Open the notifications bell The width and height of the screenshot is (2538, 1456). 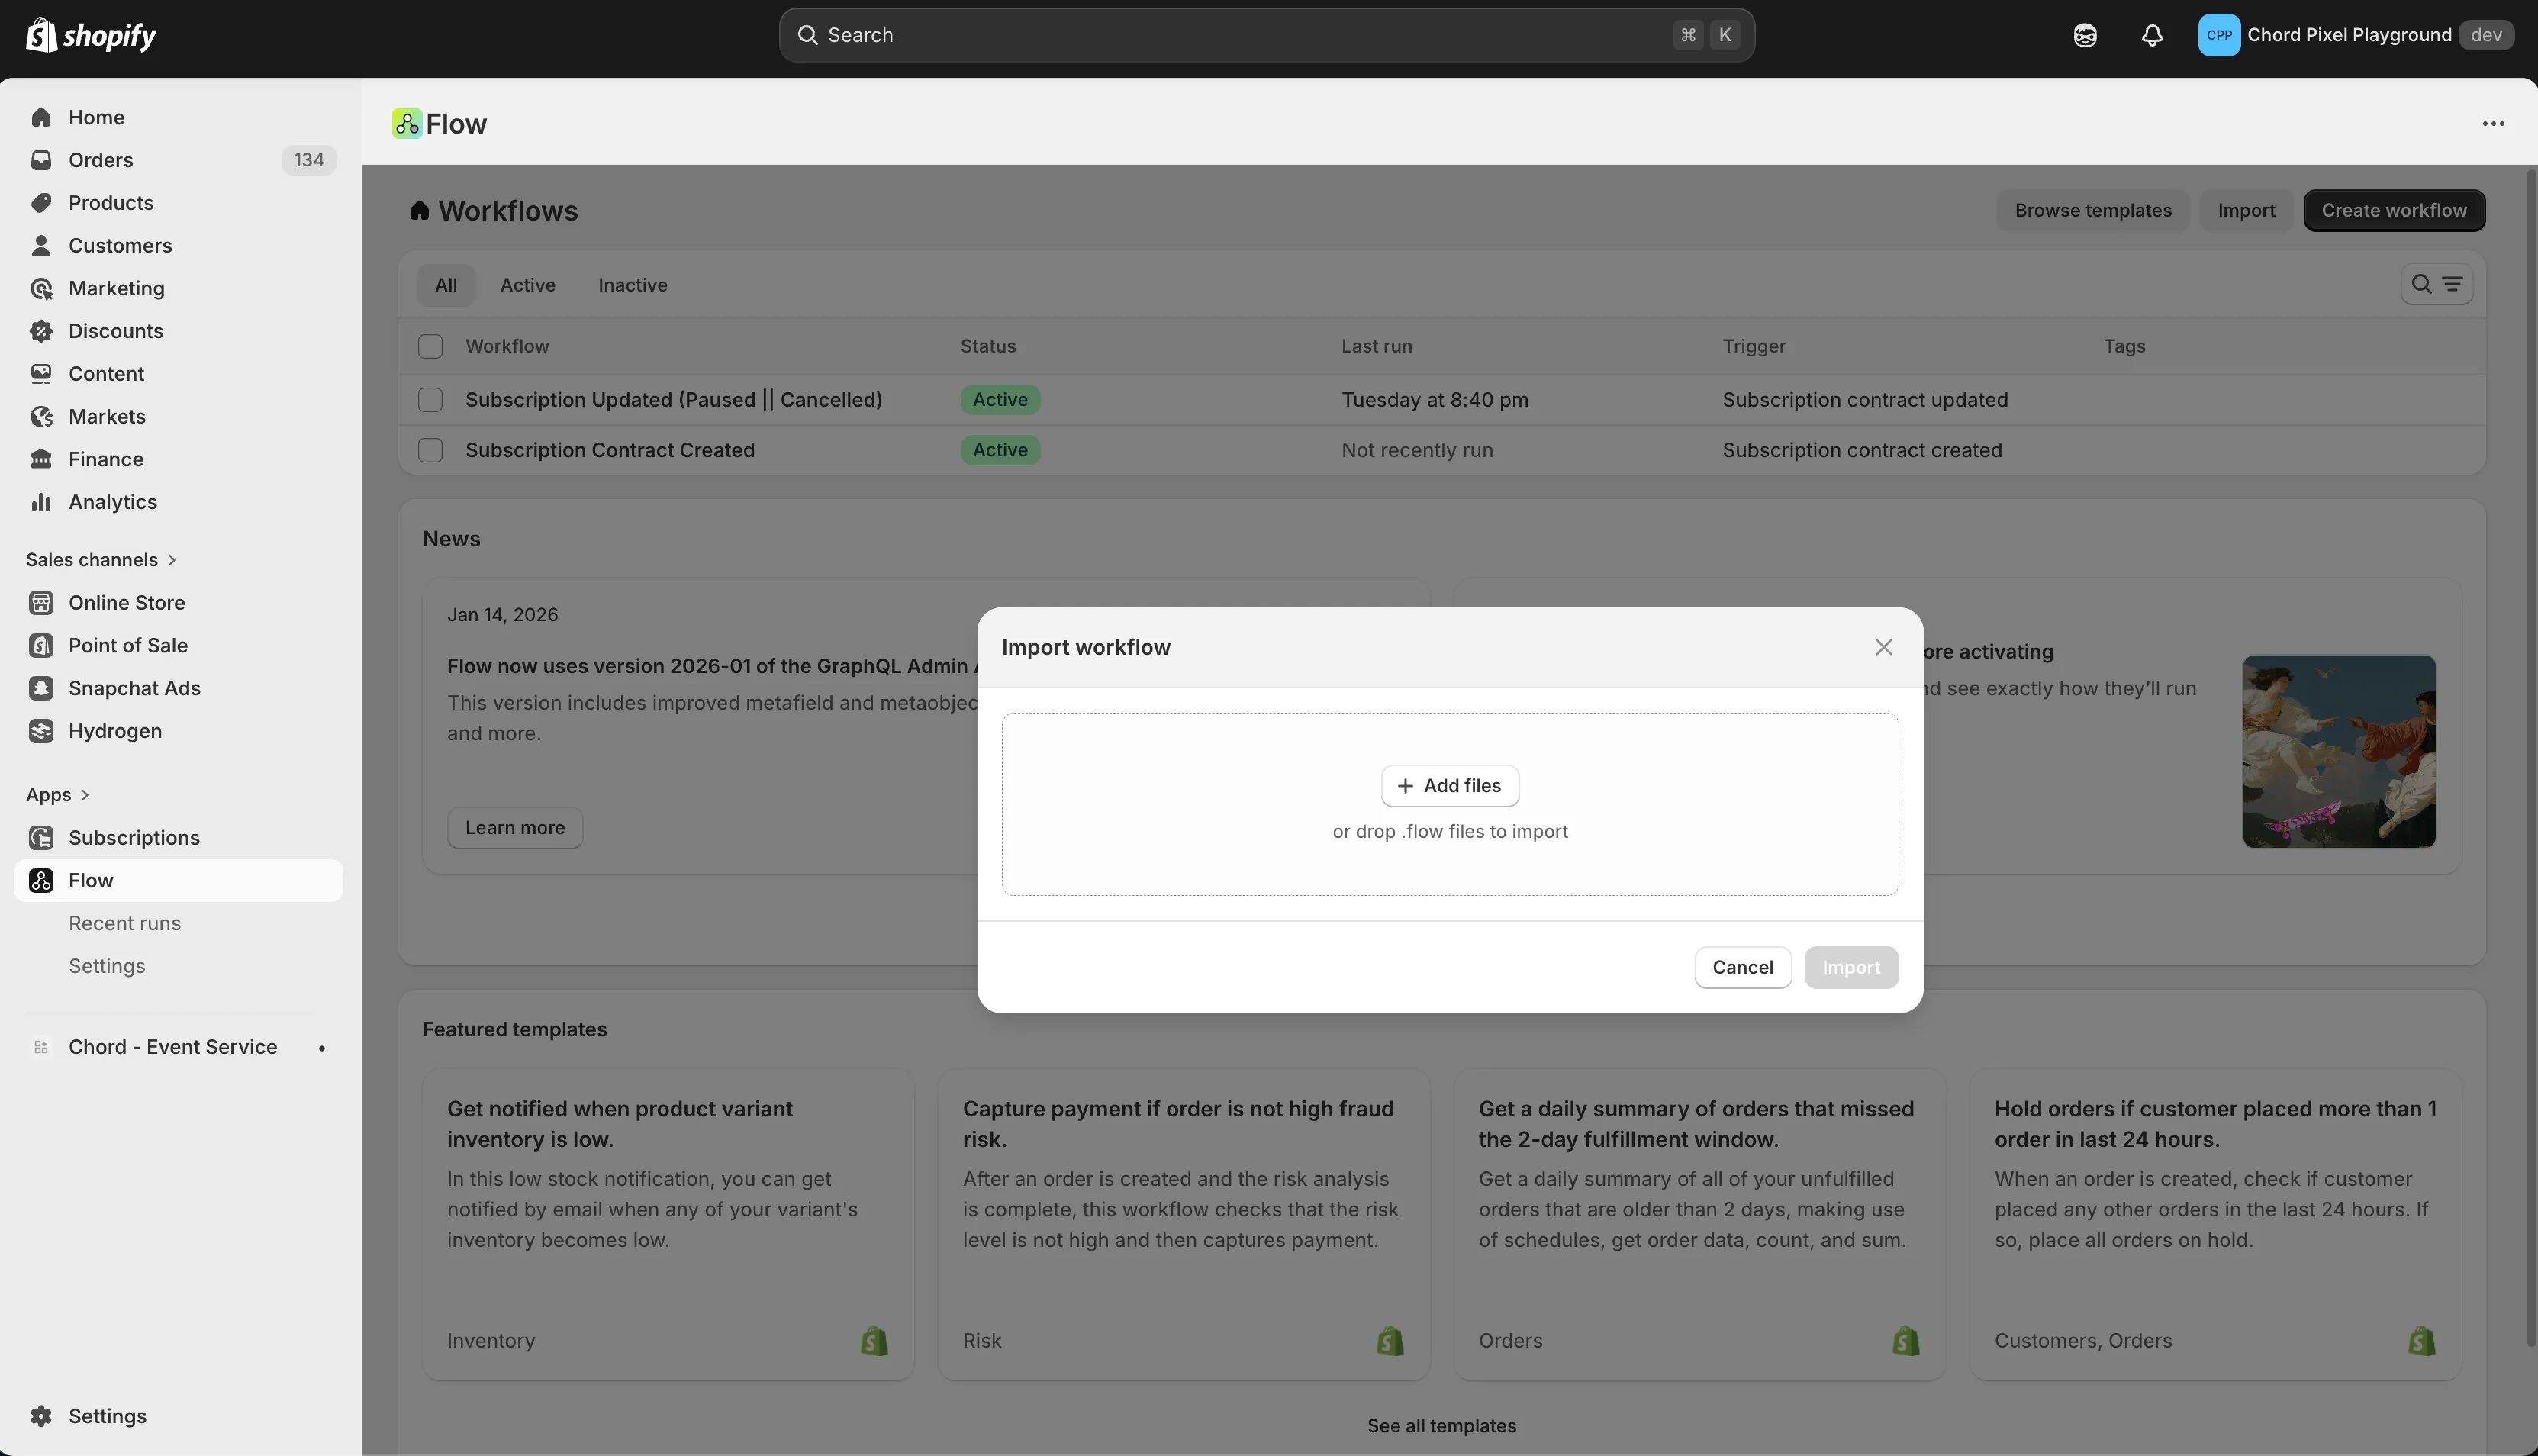pos(2152,35)
